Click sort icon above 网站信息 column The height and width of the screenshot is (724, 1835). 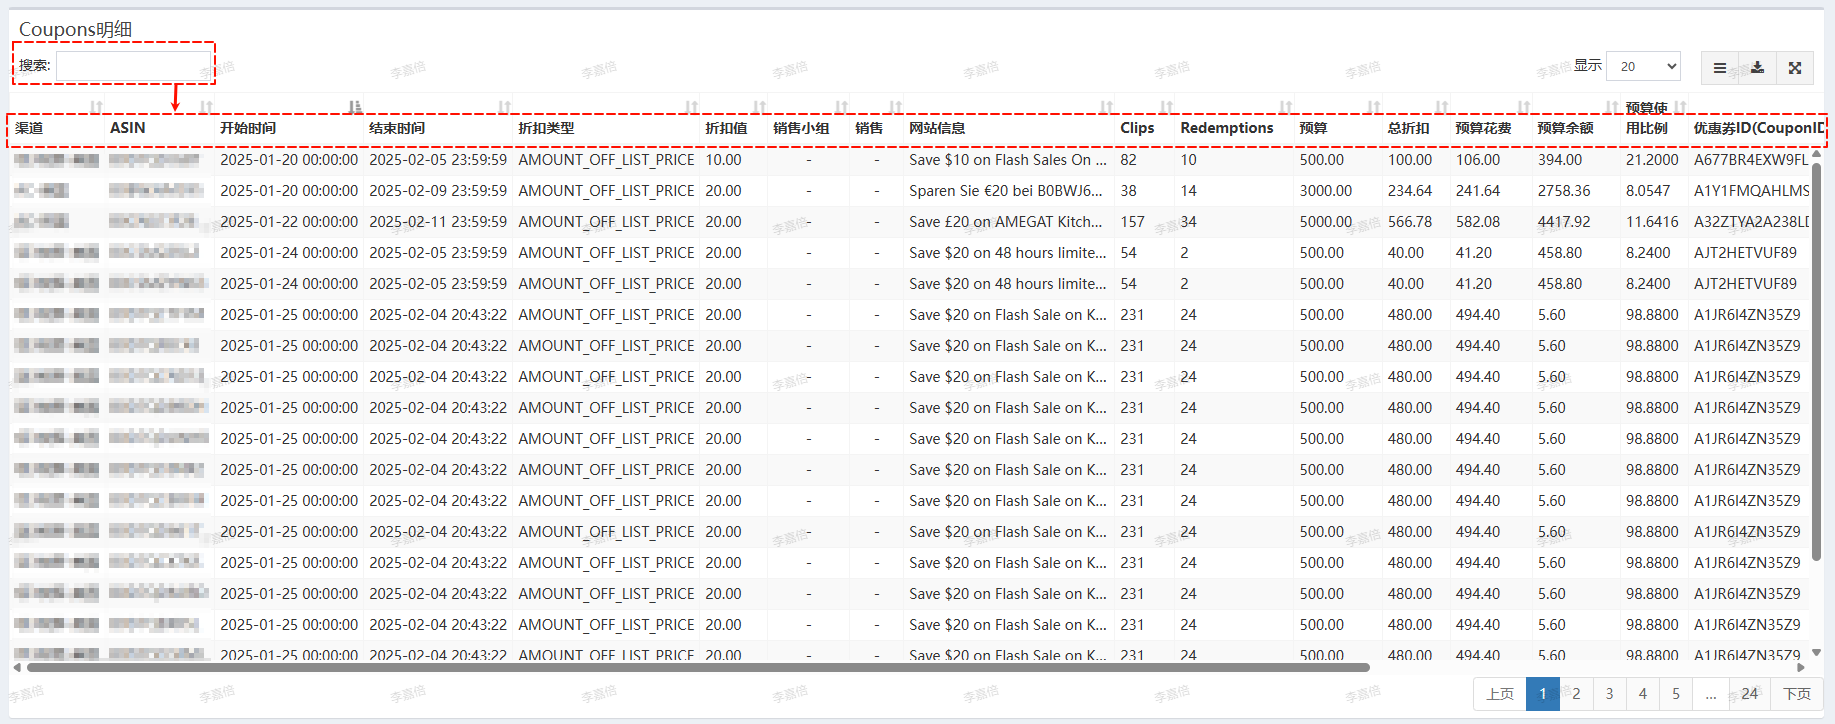pyautogui.click(x=1106, y=107)
